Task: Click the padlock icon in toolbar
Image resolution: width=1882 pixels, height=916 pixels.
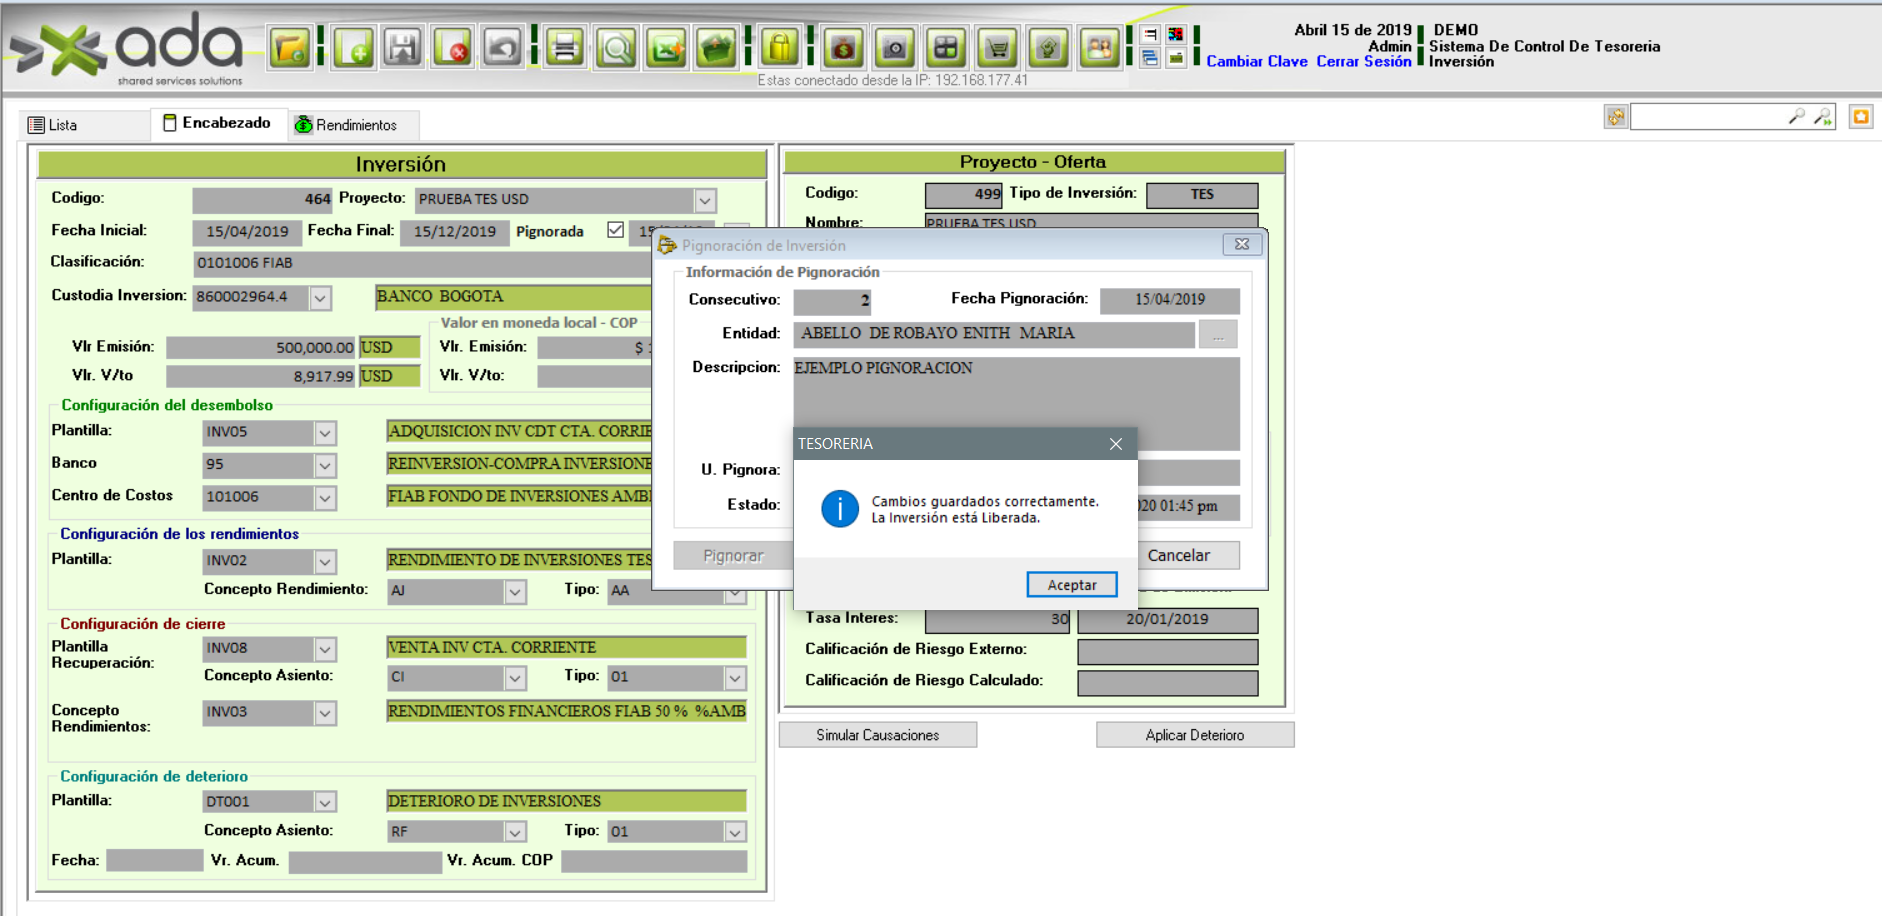Action: [x=780, y=47]
